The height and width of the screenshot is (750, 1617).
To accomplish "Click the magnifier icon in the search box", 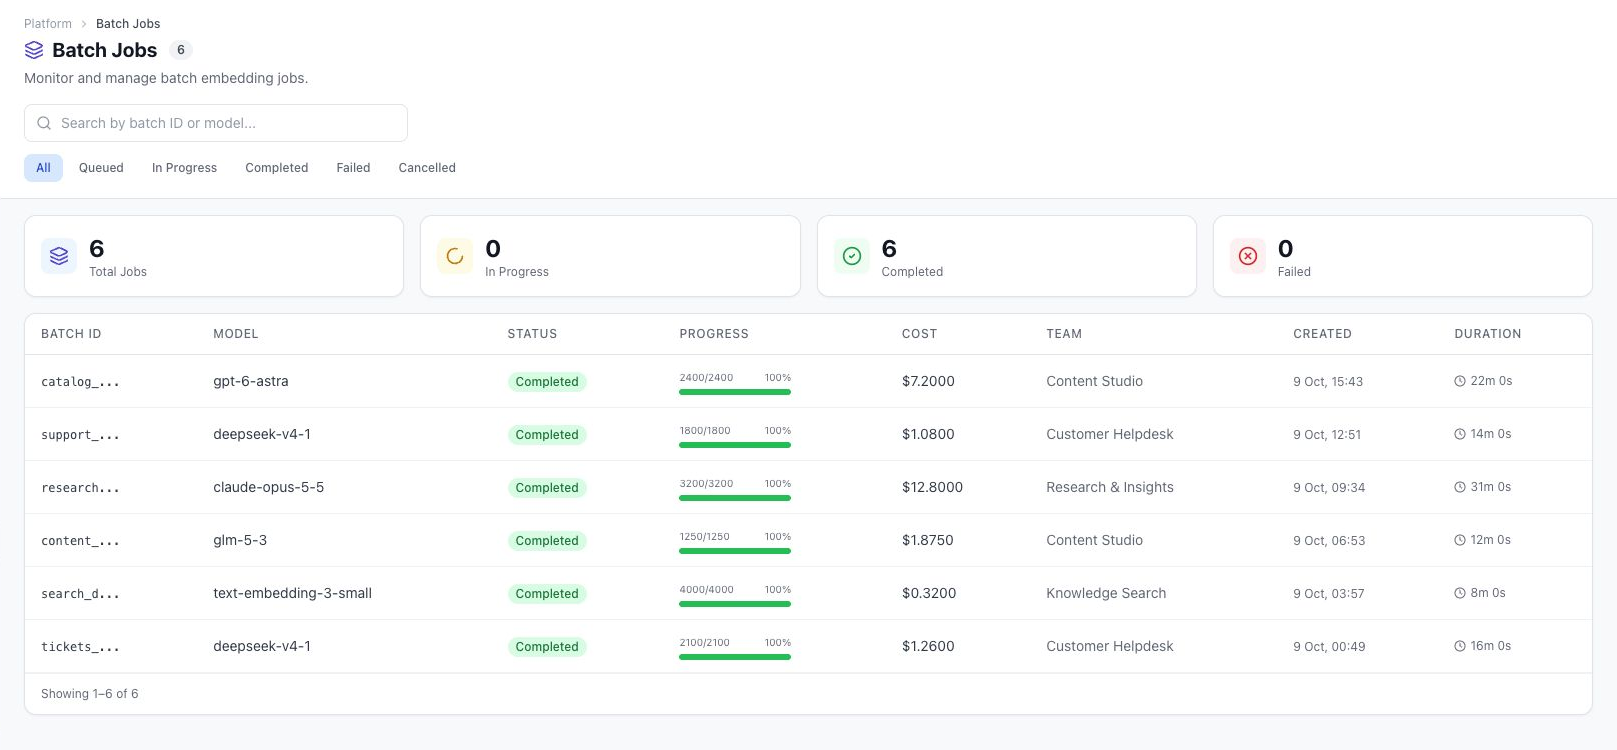I will 44,123.
